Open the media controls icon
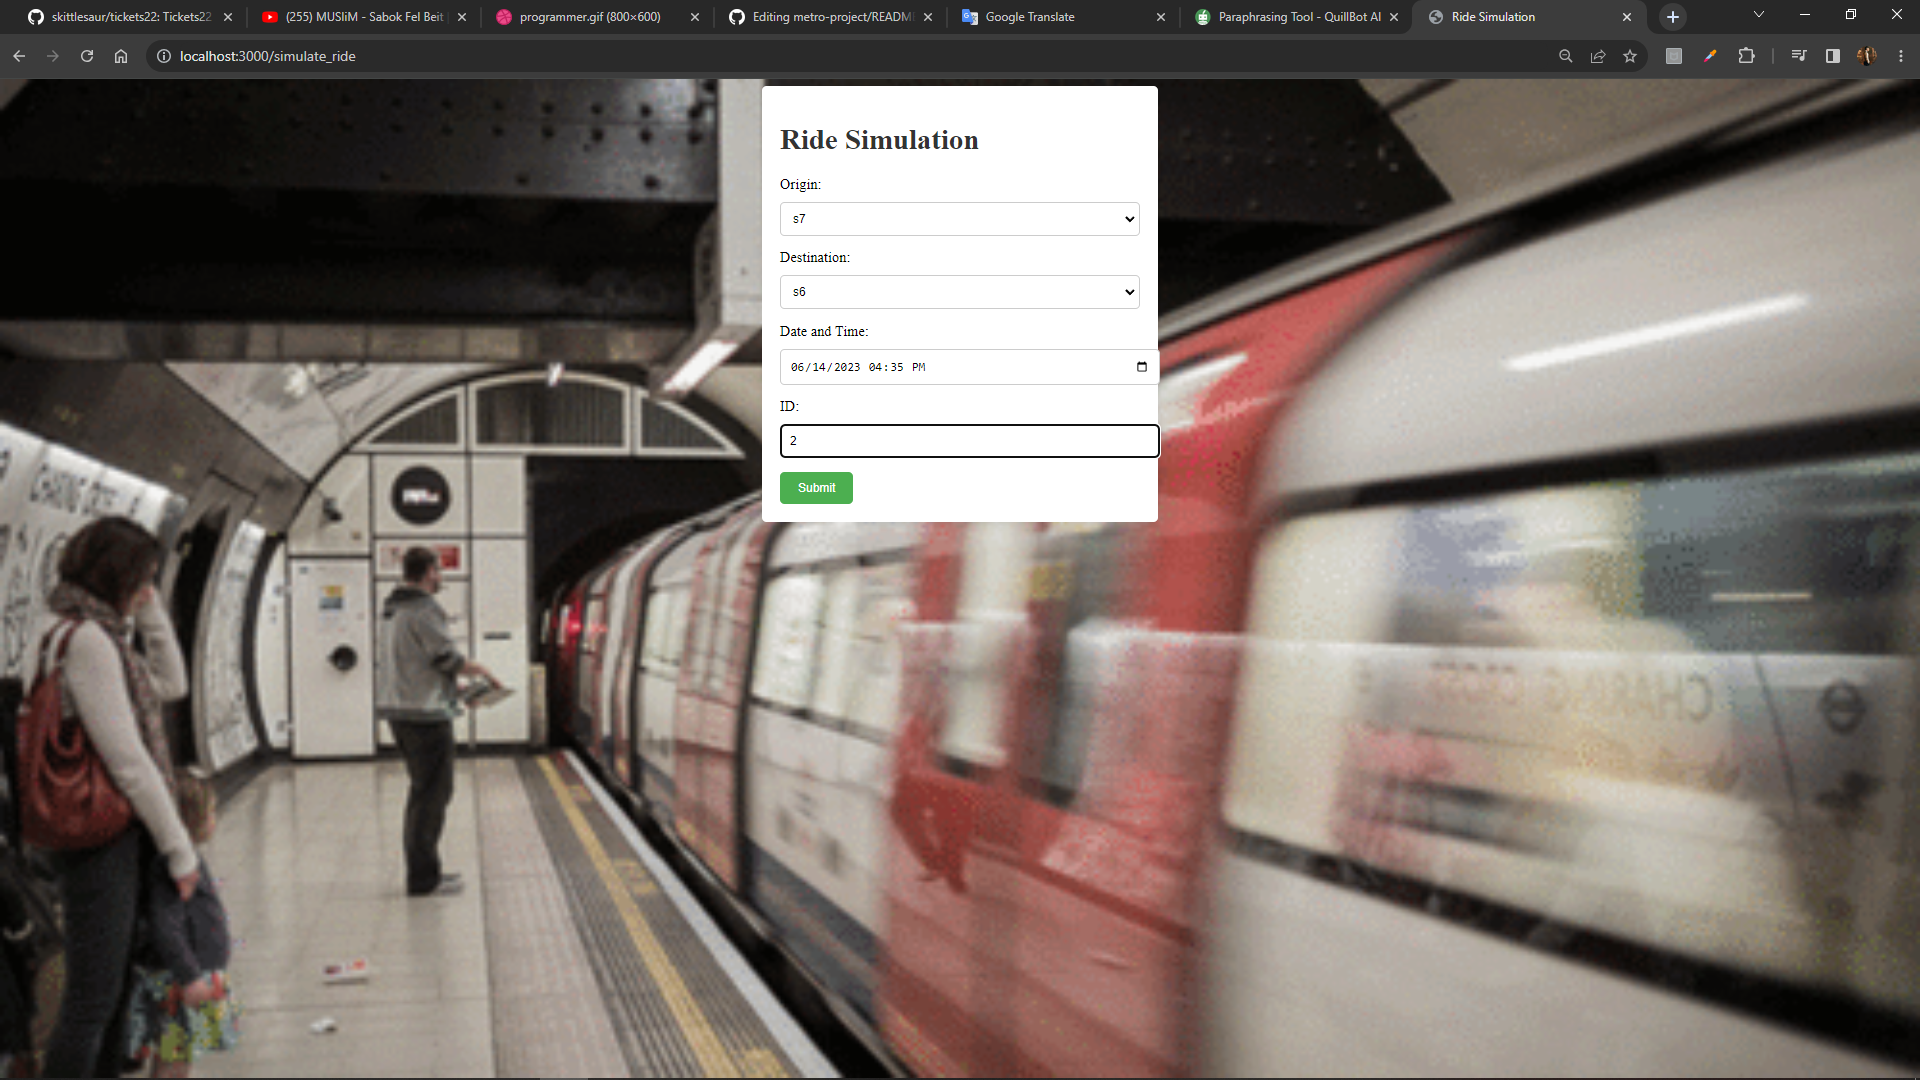 click(1797, 56)
